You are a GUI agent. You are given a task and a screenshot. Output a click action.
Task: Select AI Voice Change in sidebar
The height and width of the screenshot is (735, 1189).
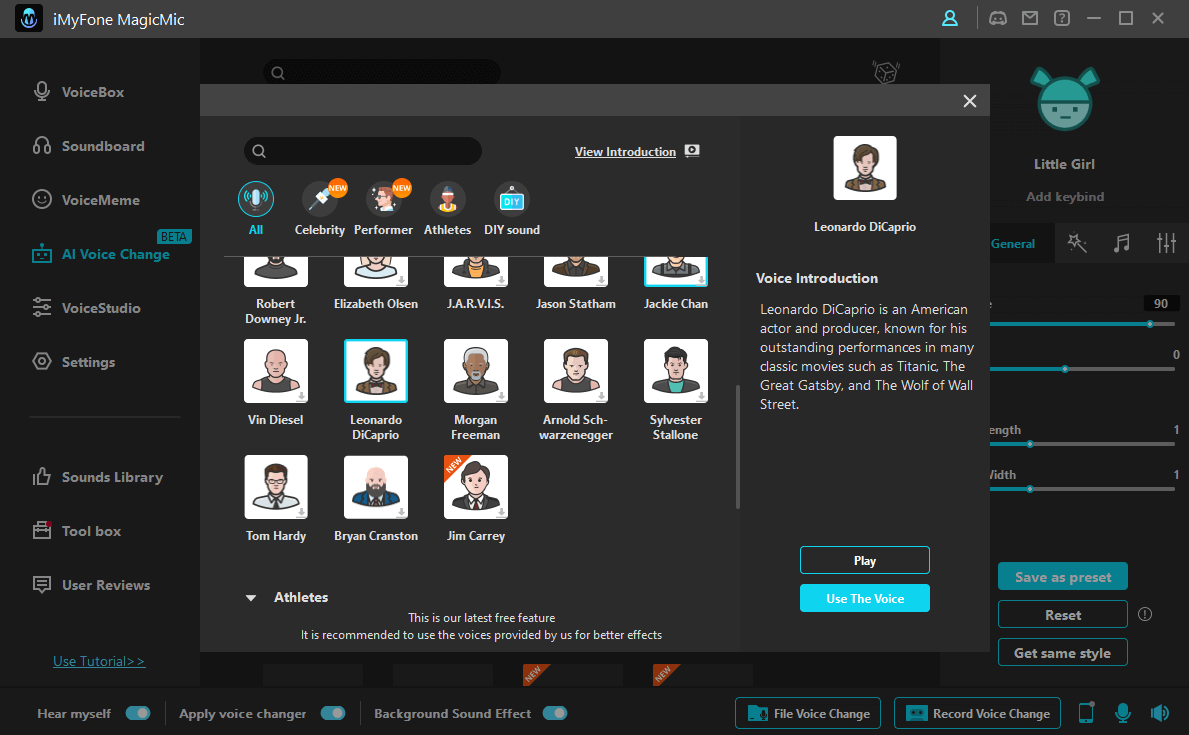tap(101, 254)
